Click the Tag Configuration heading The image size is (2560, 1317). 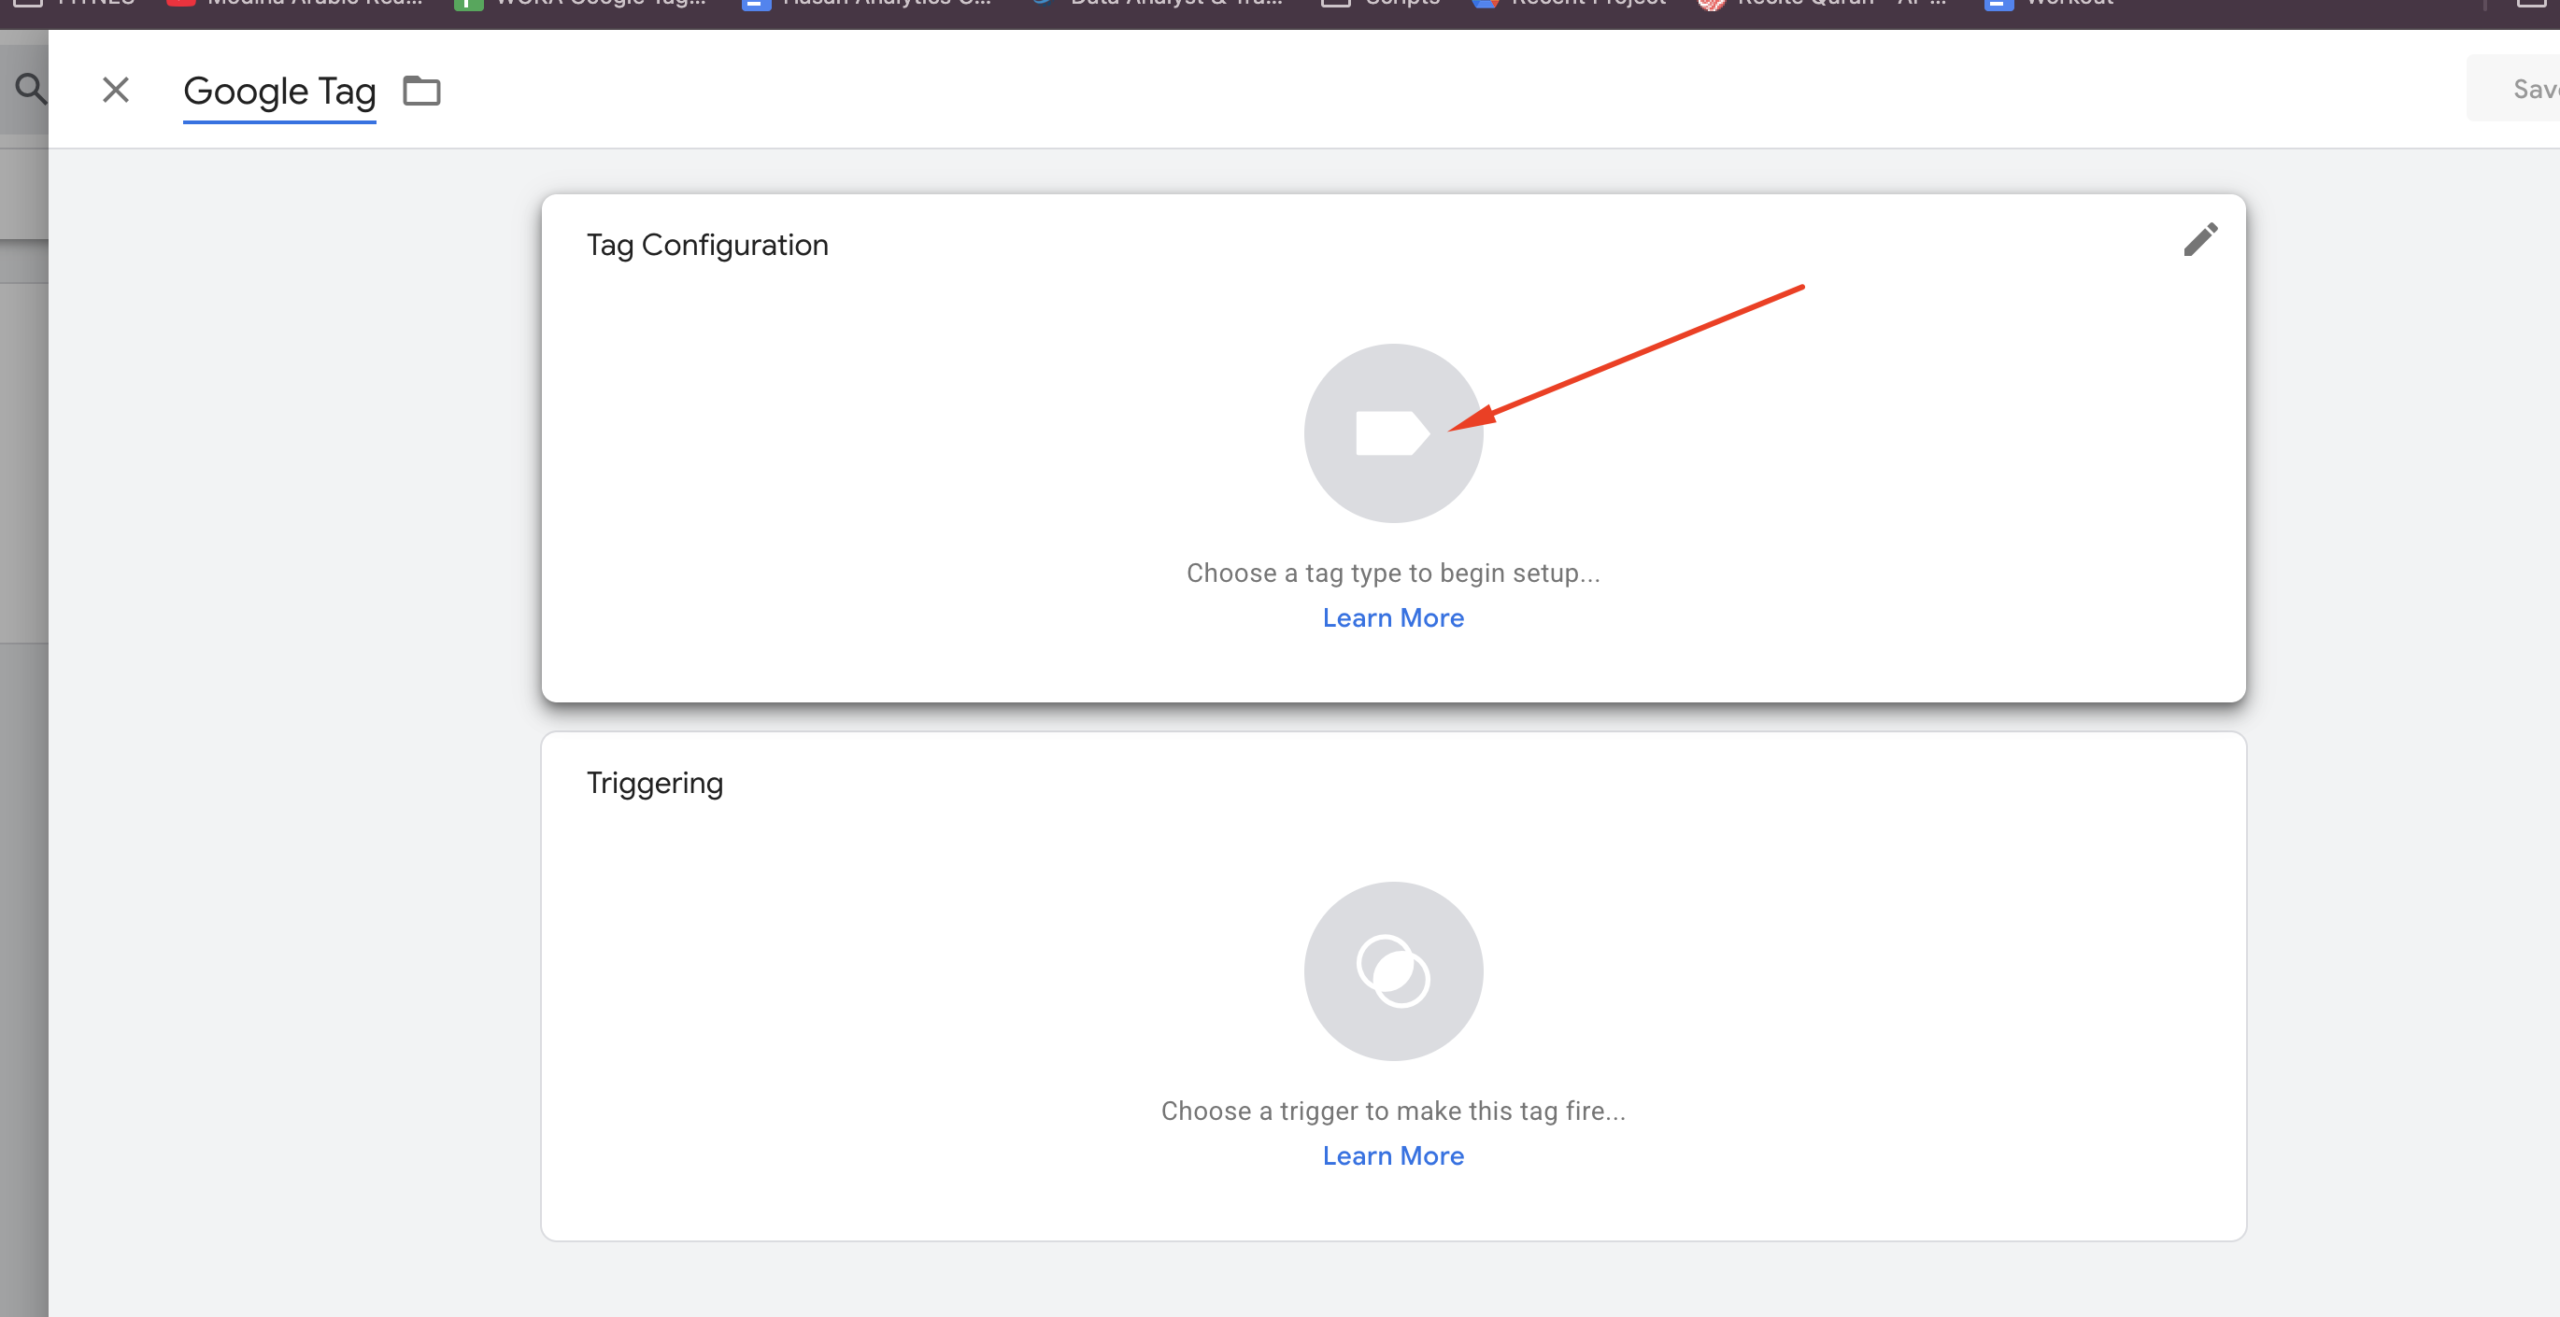[x=707, y=245]
